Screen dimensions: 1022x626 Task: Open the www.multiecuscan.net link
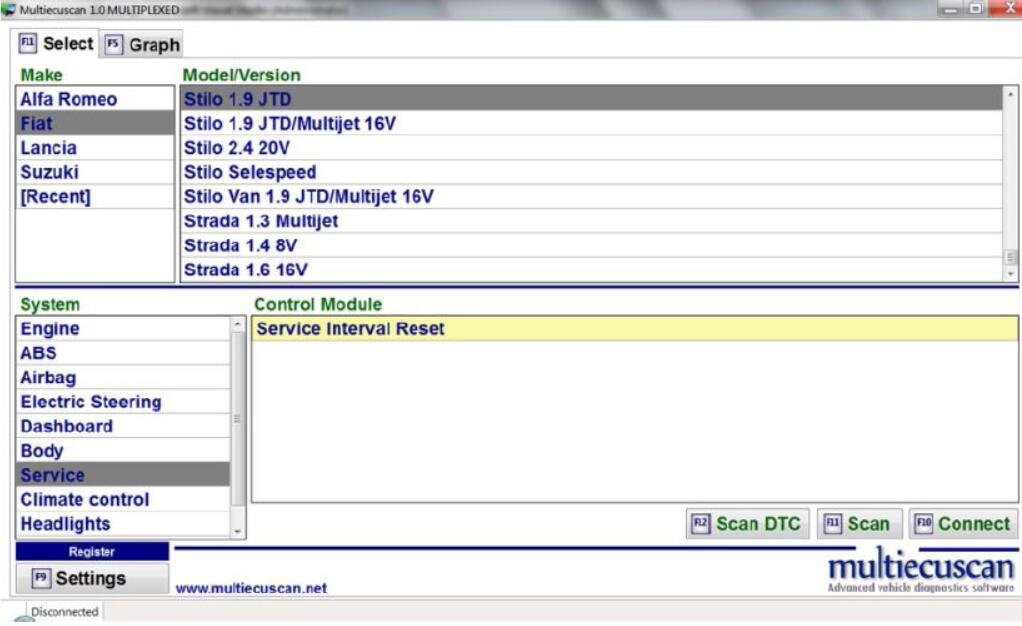(x=251, y=588)
